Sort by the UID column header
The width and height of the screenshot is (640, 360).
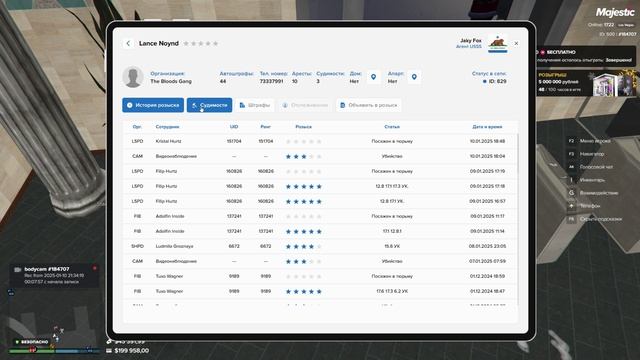[x=234, y=127]
